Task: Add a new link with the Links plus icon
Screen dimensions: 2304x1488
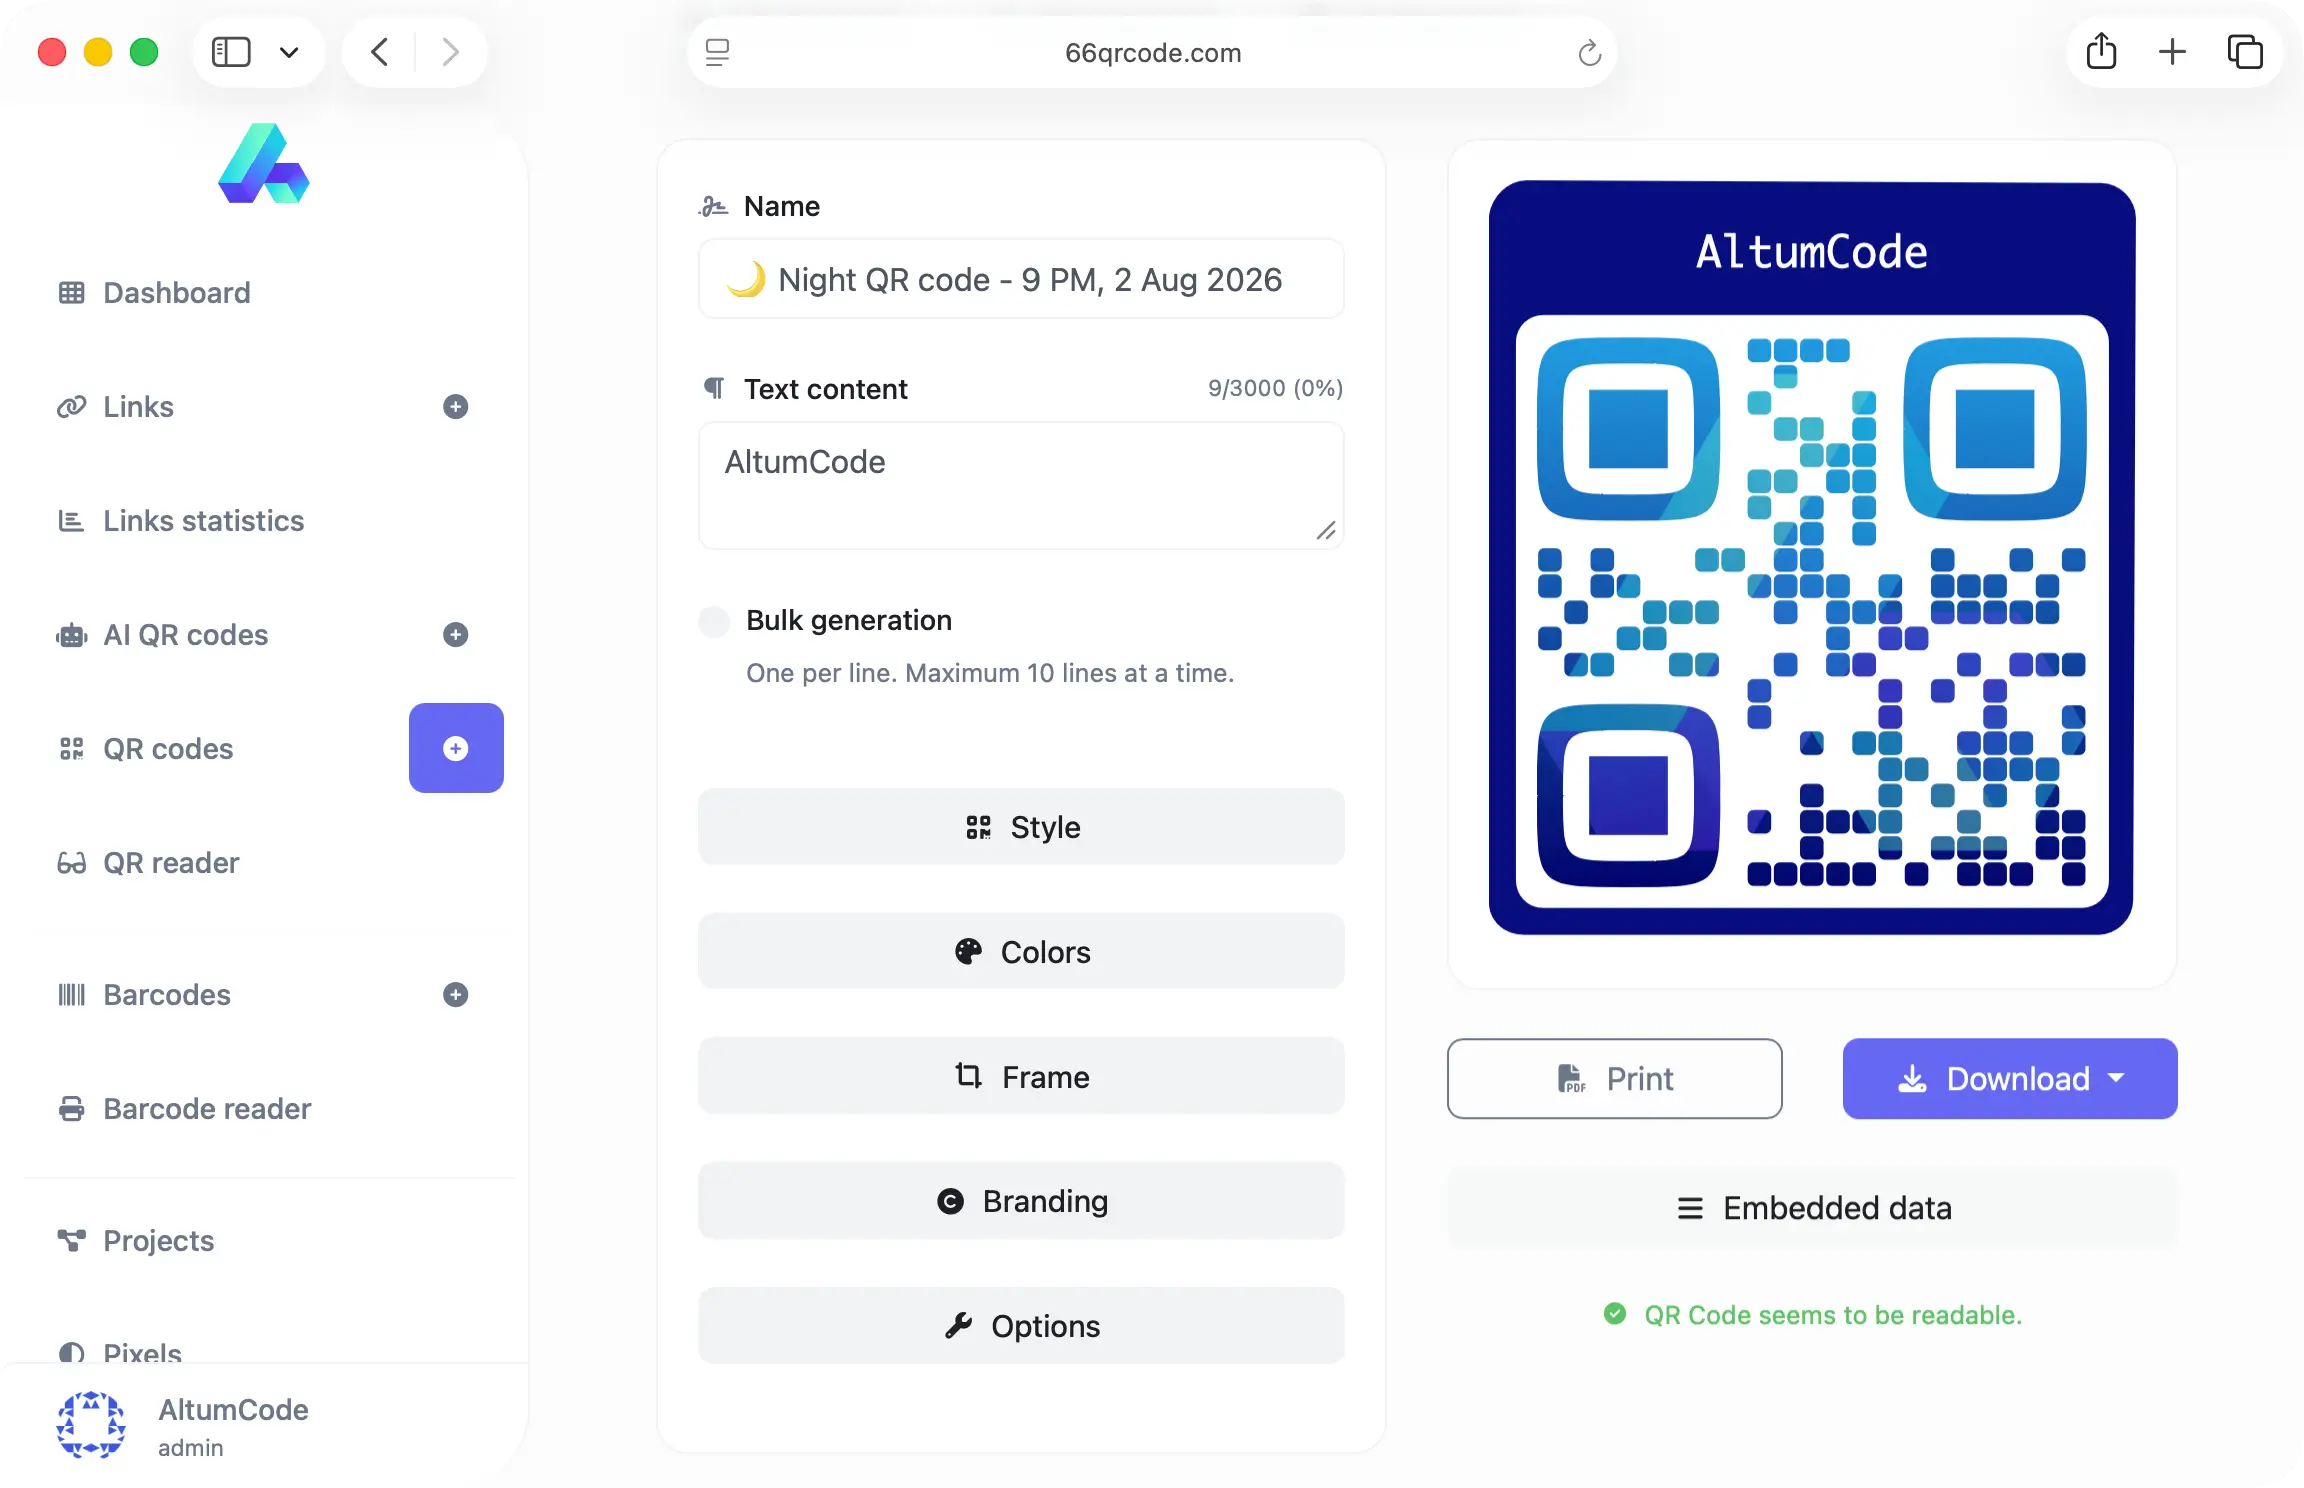Action: point(456,407)
